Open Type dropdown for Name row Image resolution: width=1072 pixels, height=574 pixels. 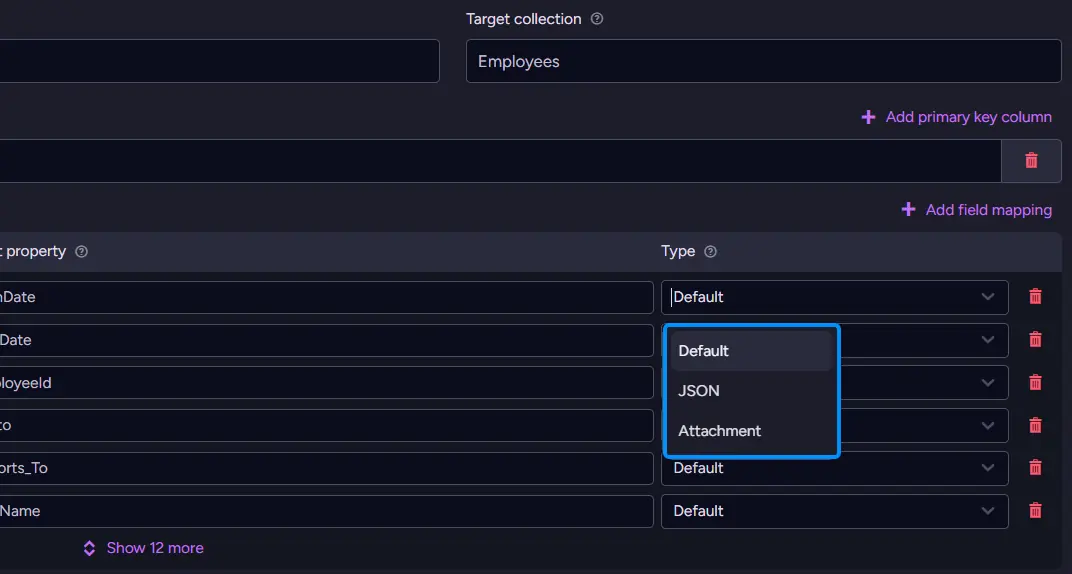835,511
